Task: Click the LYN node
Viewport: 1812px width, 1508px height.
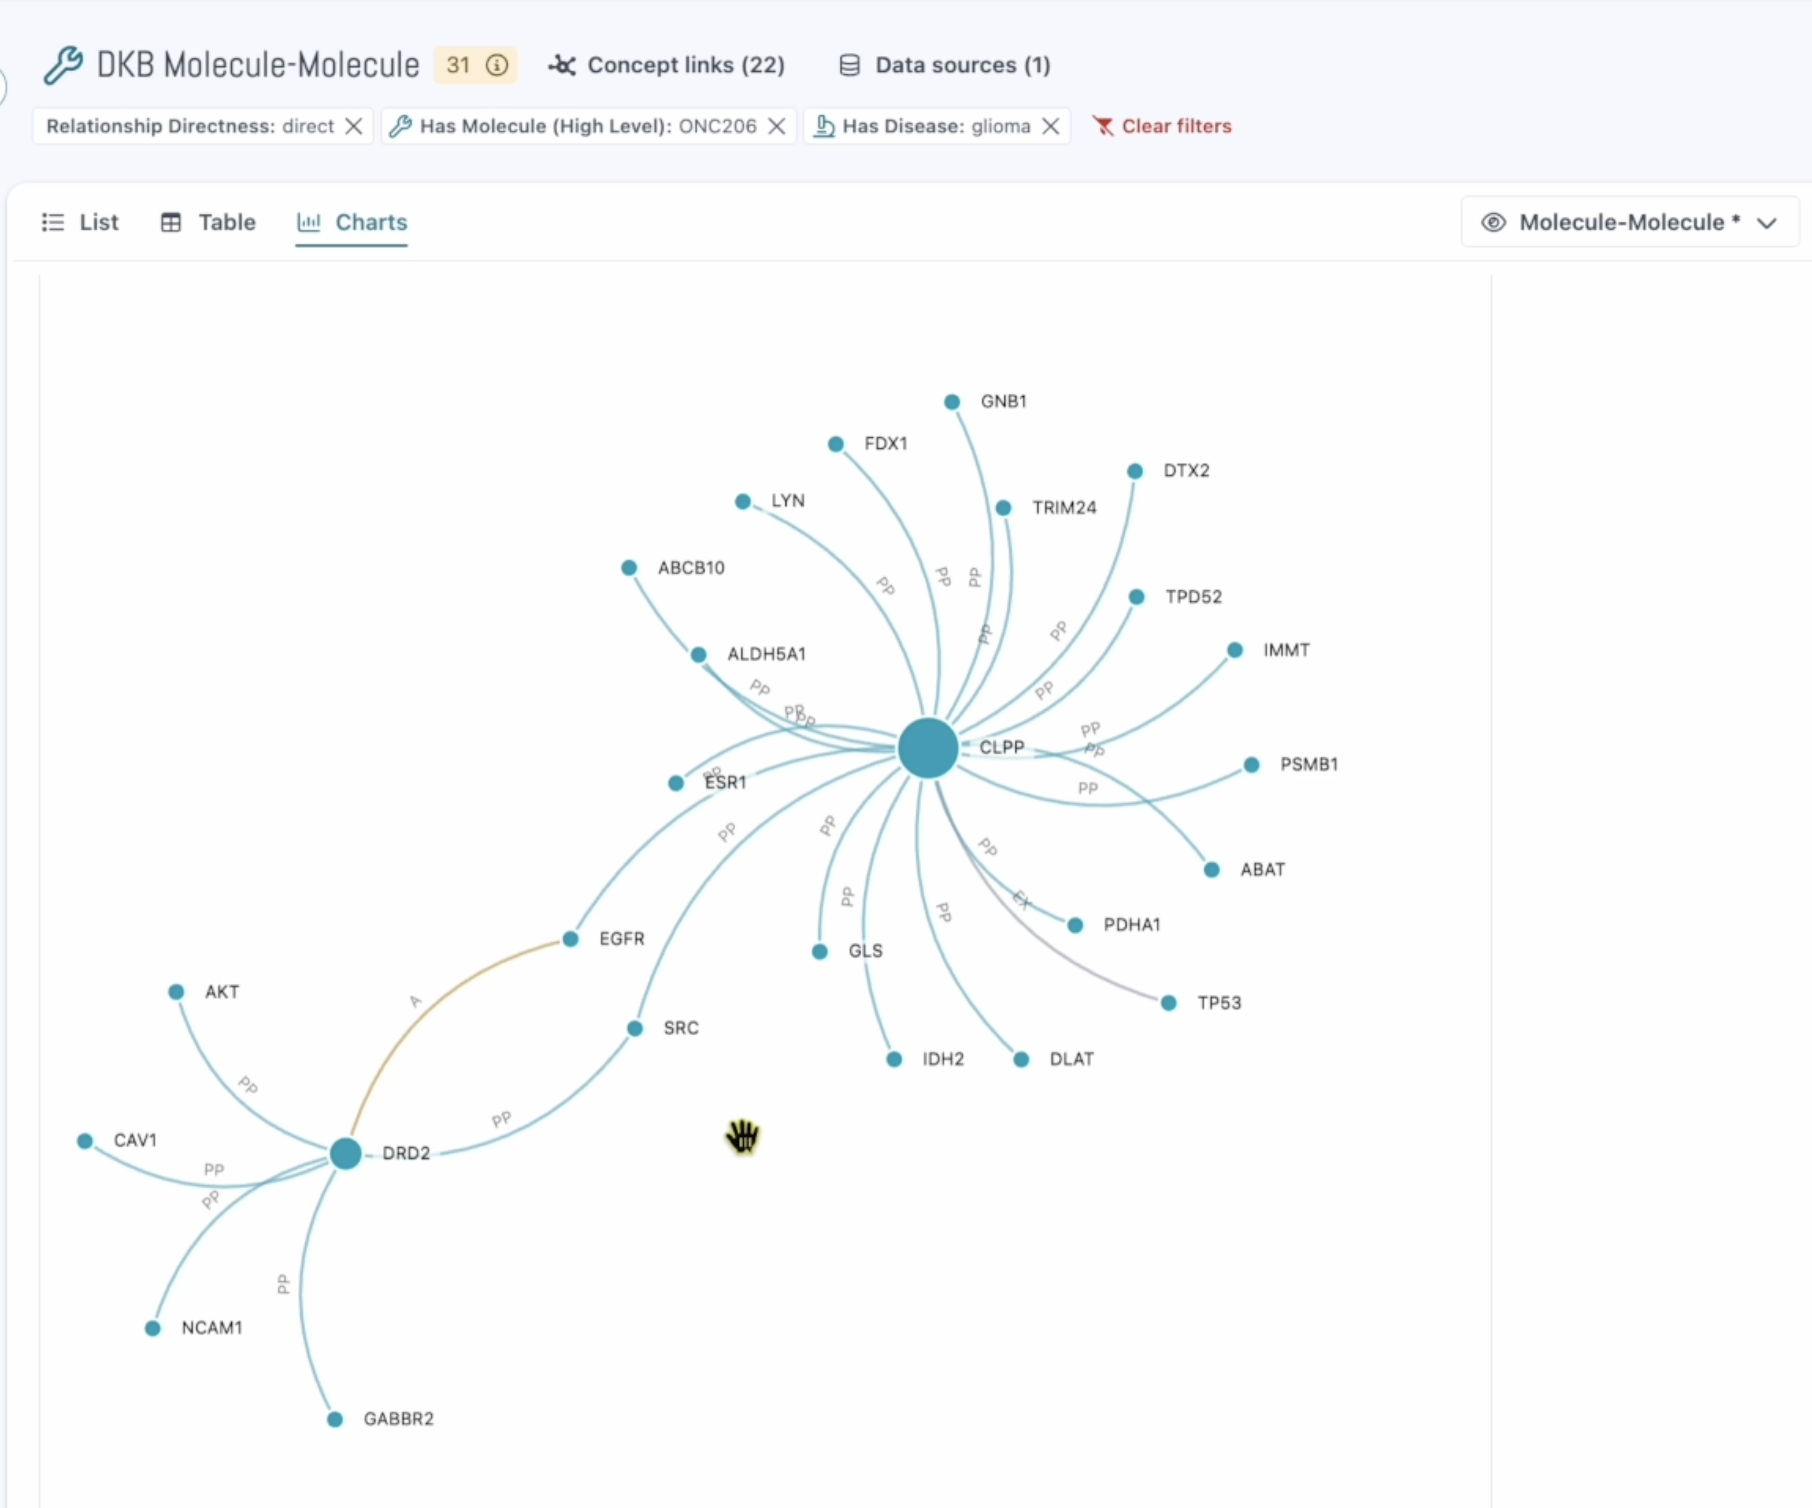Action: coord(743,502)
